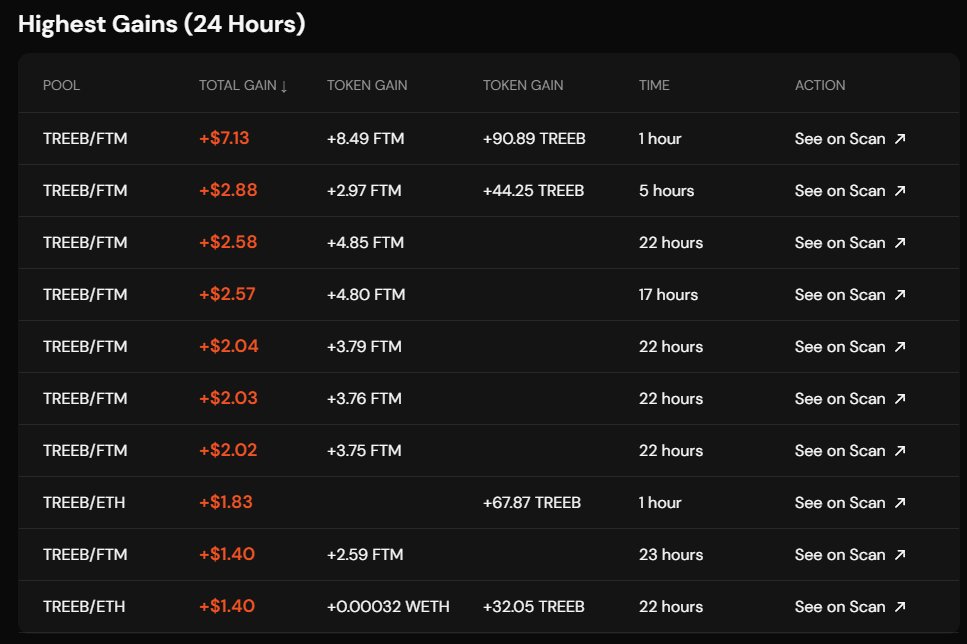This screenshot has width=967, height=644.
Task: Click the +0.00032 WETH token gain
Action: click(389, 606)
